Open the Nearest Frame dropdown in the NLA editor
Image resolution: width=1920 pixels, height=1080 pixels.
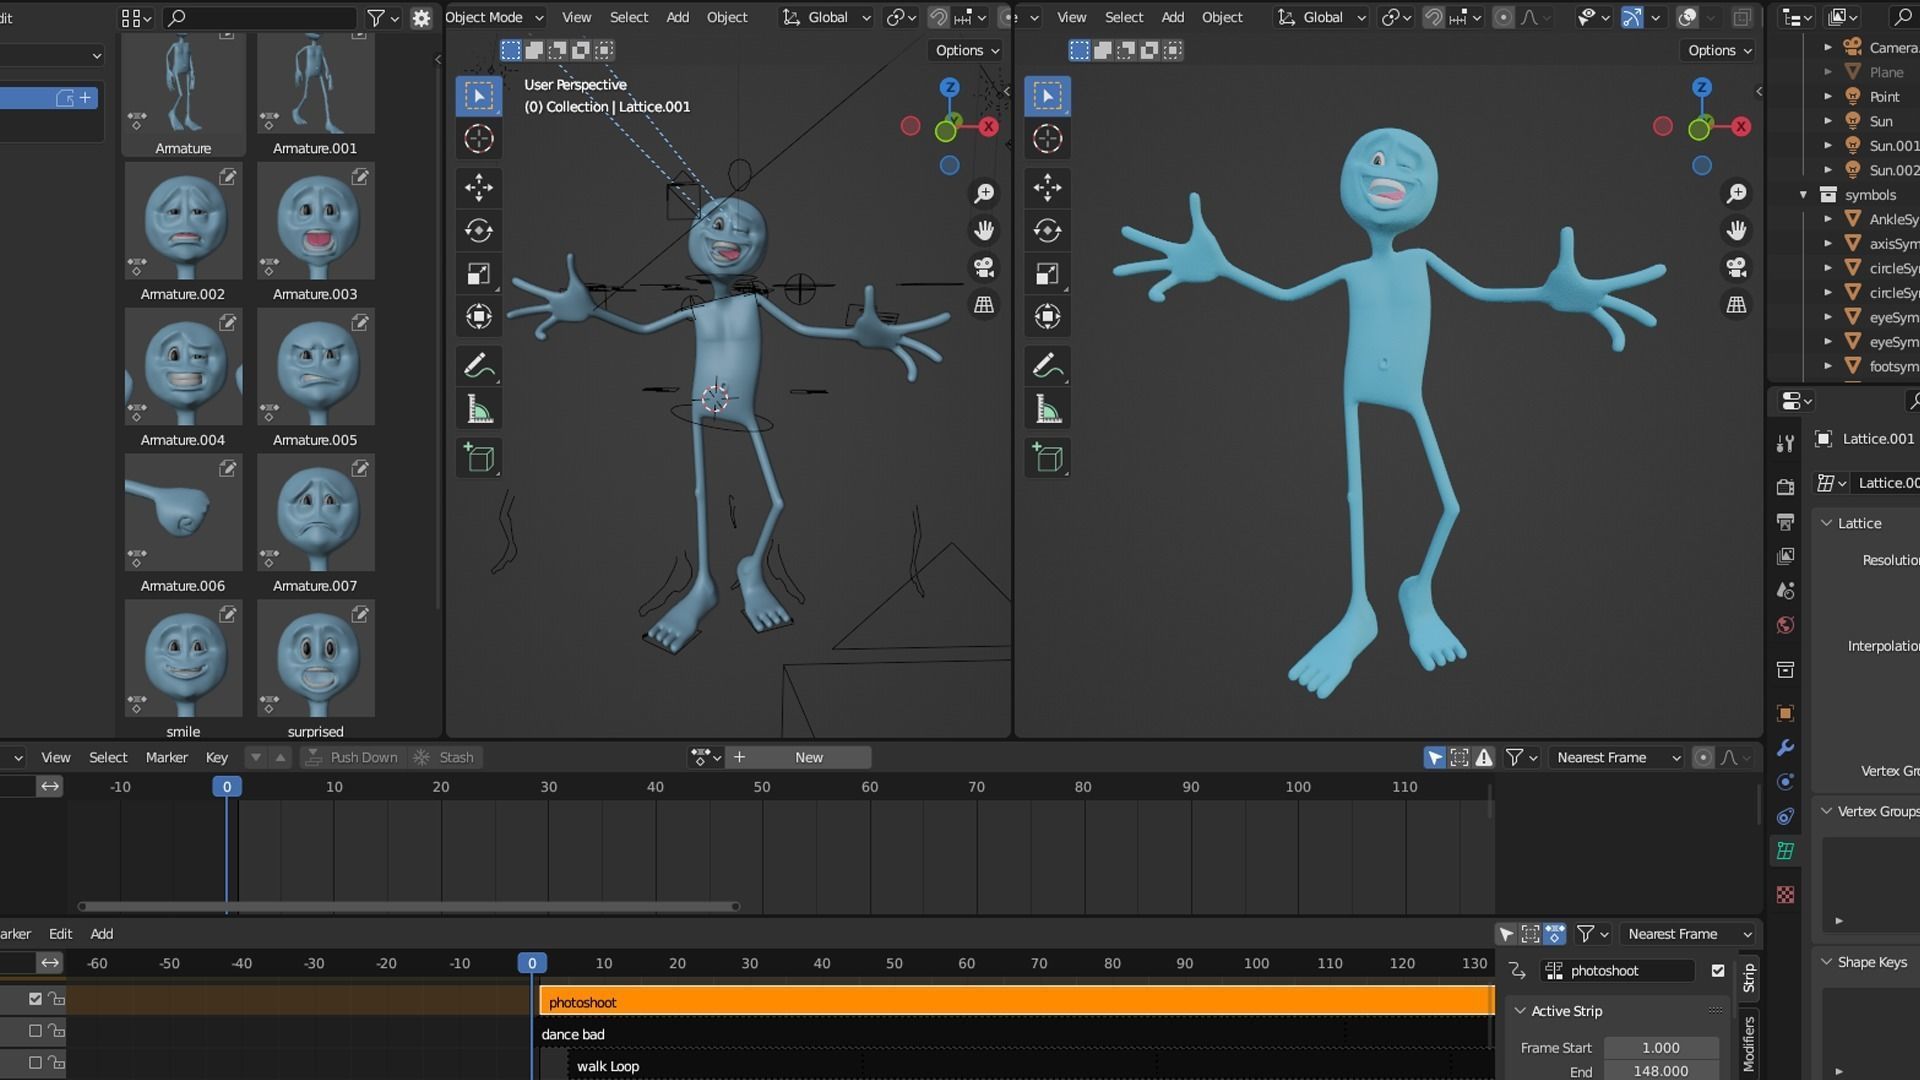pyautogui.click(x=1688, y=934)
